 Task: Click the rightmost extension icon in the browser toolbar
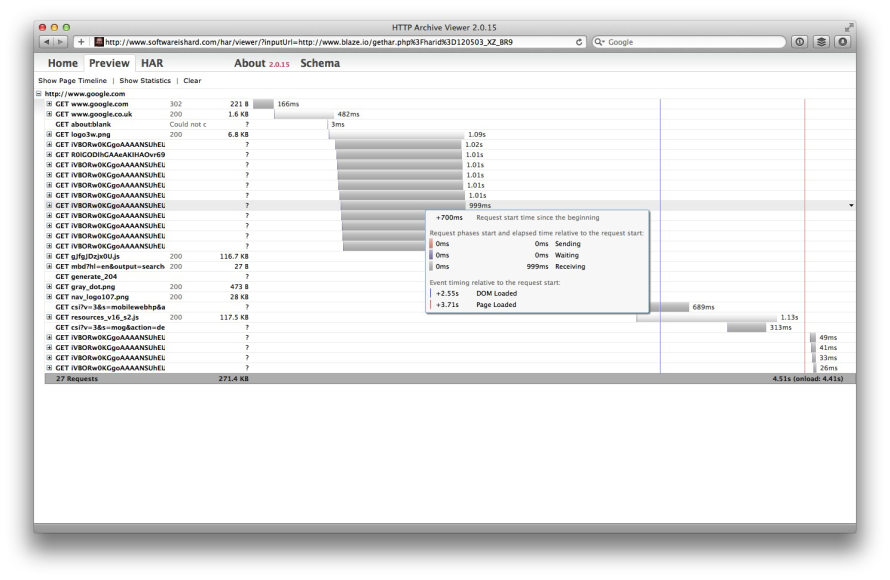tap(842, 42)
